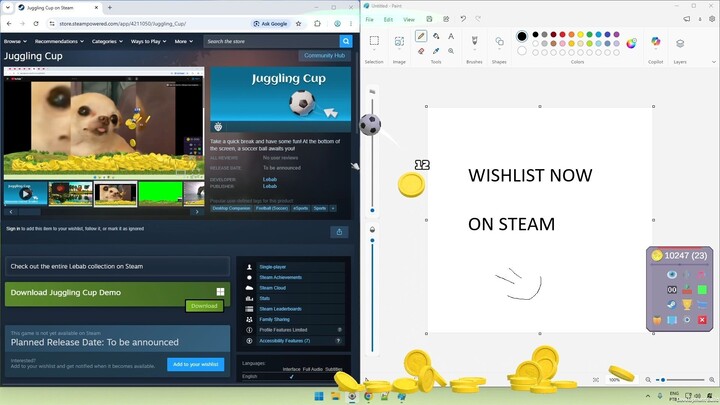
Task: Click the Undo arrow in Paint
Action: tap(463, 19)
